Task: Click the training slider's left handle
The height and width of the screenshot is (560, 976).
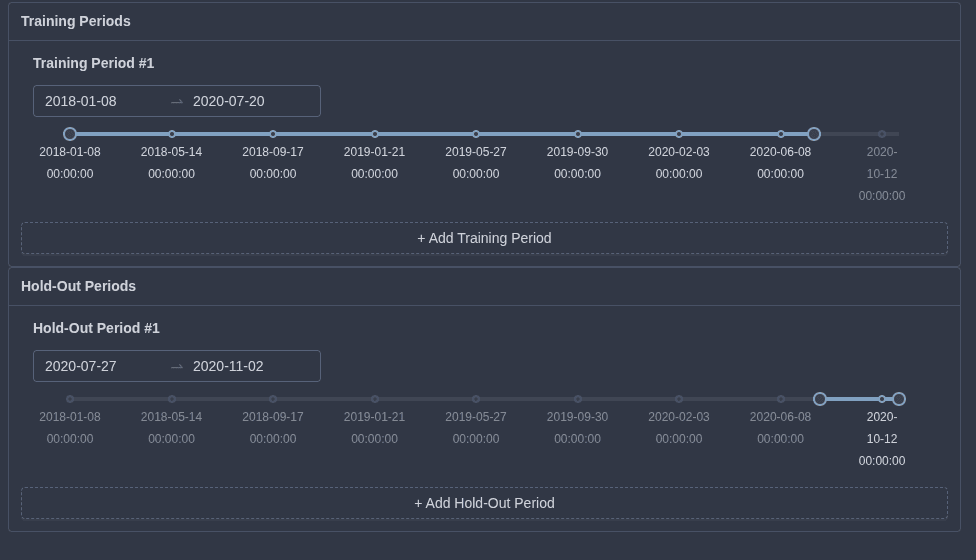Action: [70, 134]
